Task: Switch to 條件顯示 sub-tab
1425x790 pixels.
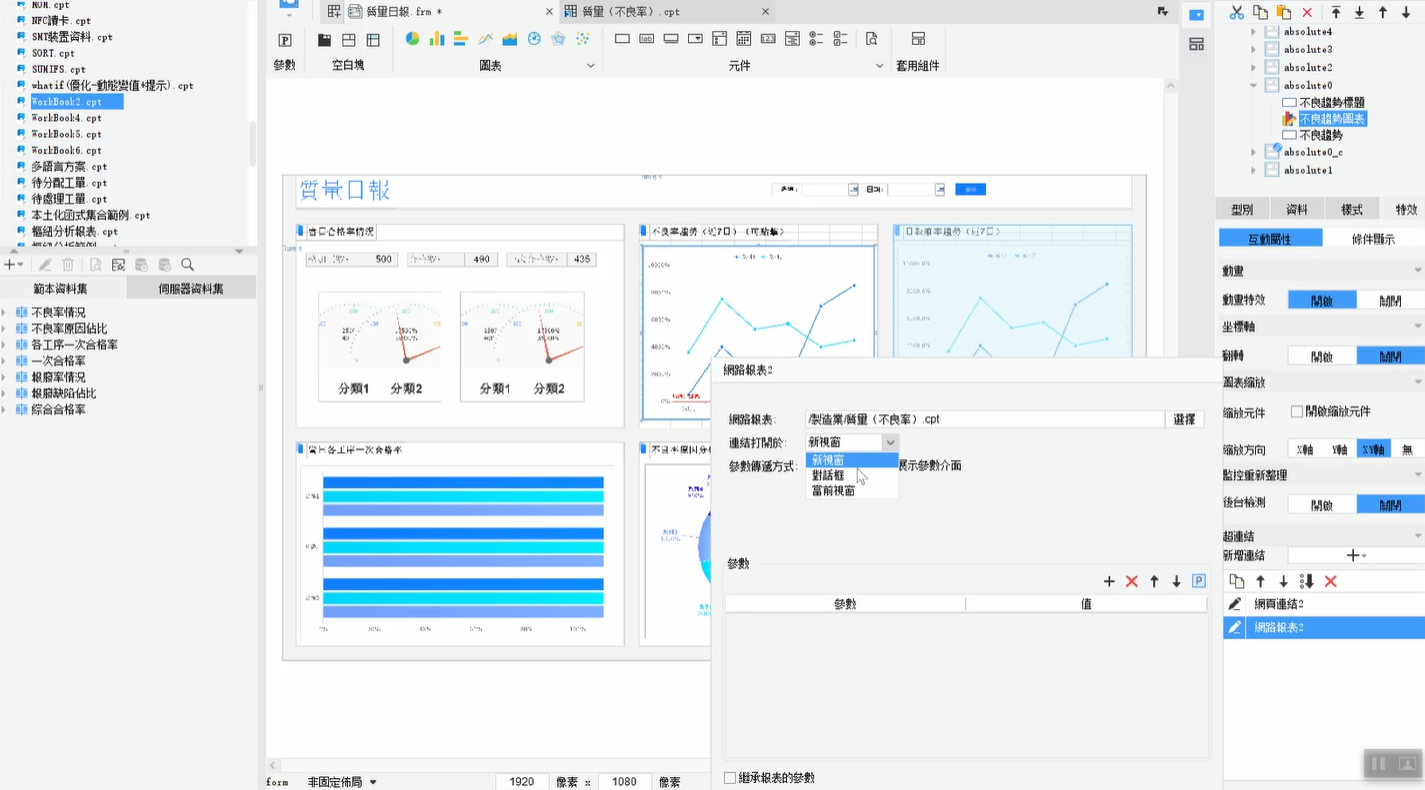Action: (x=1373, y=239)
